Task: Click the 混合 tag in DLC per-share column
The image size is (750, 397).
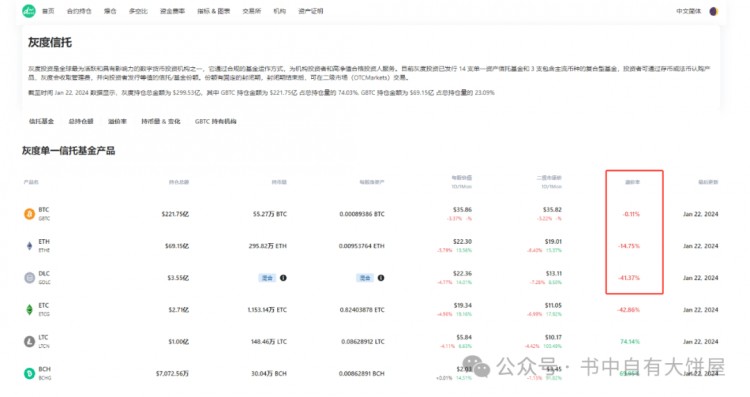Action: [365, 278]
